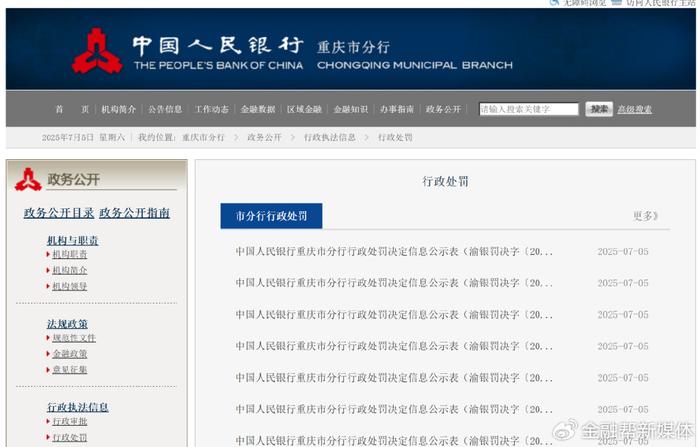Image resolution: width=700 pixels, height=447 pixels.
Task: Open 行政执法信息 section heading in sidebar
Action: point(78,407)
